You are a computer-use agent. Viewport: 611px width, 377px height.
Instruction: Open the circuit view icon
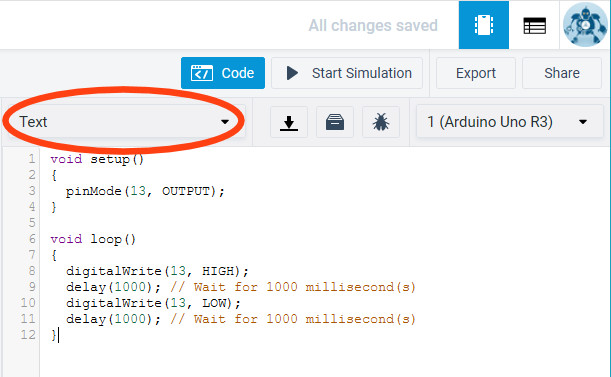coord(484,25)
